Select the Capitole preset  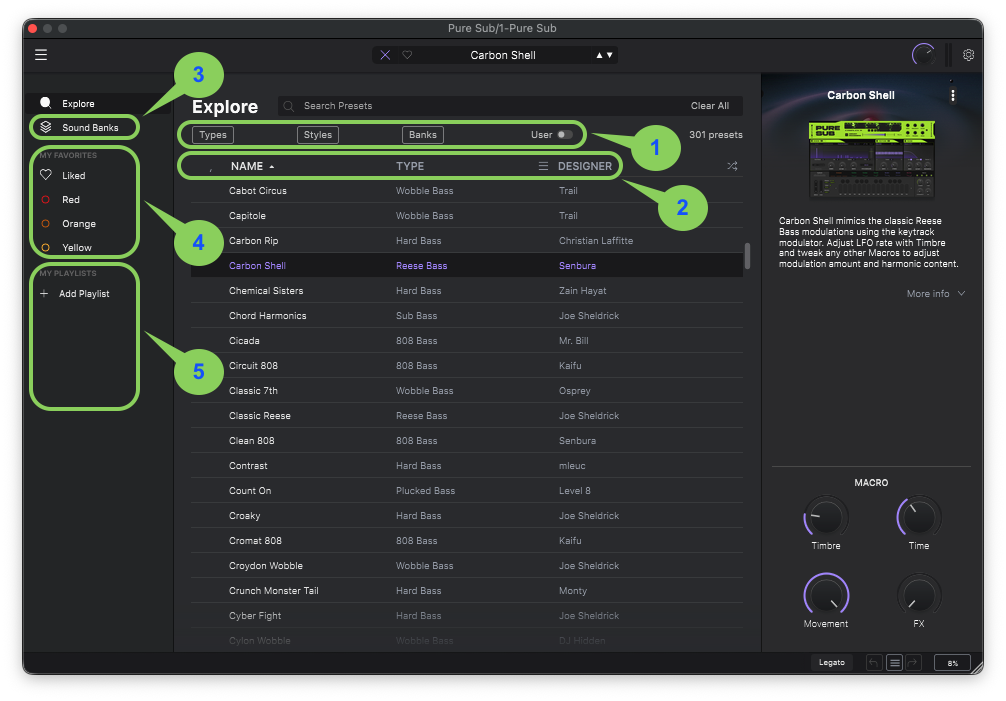click(x=466, y=215)
